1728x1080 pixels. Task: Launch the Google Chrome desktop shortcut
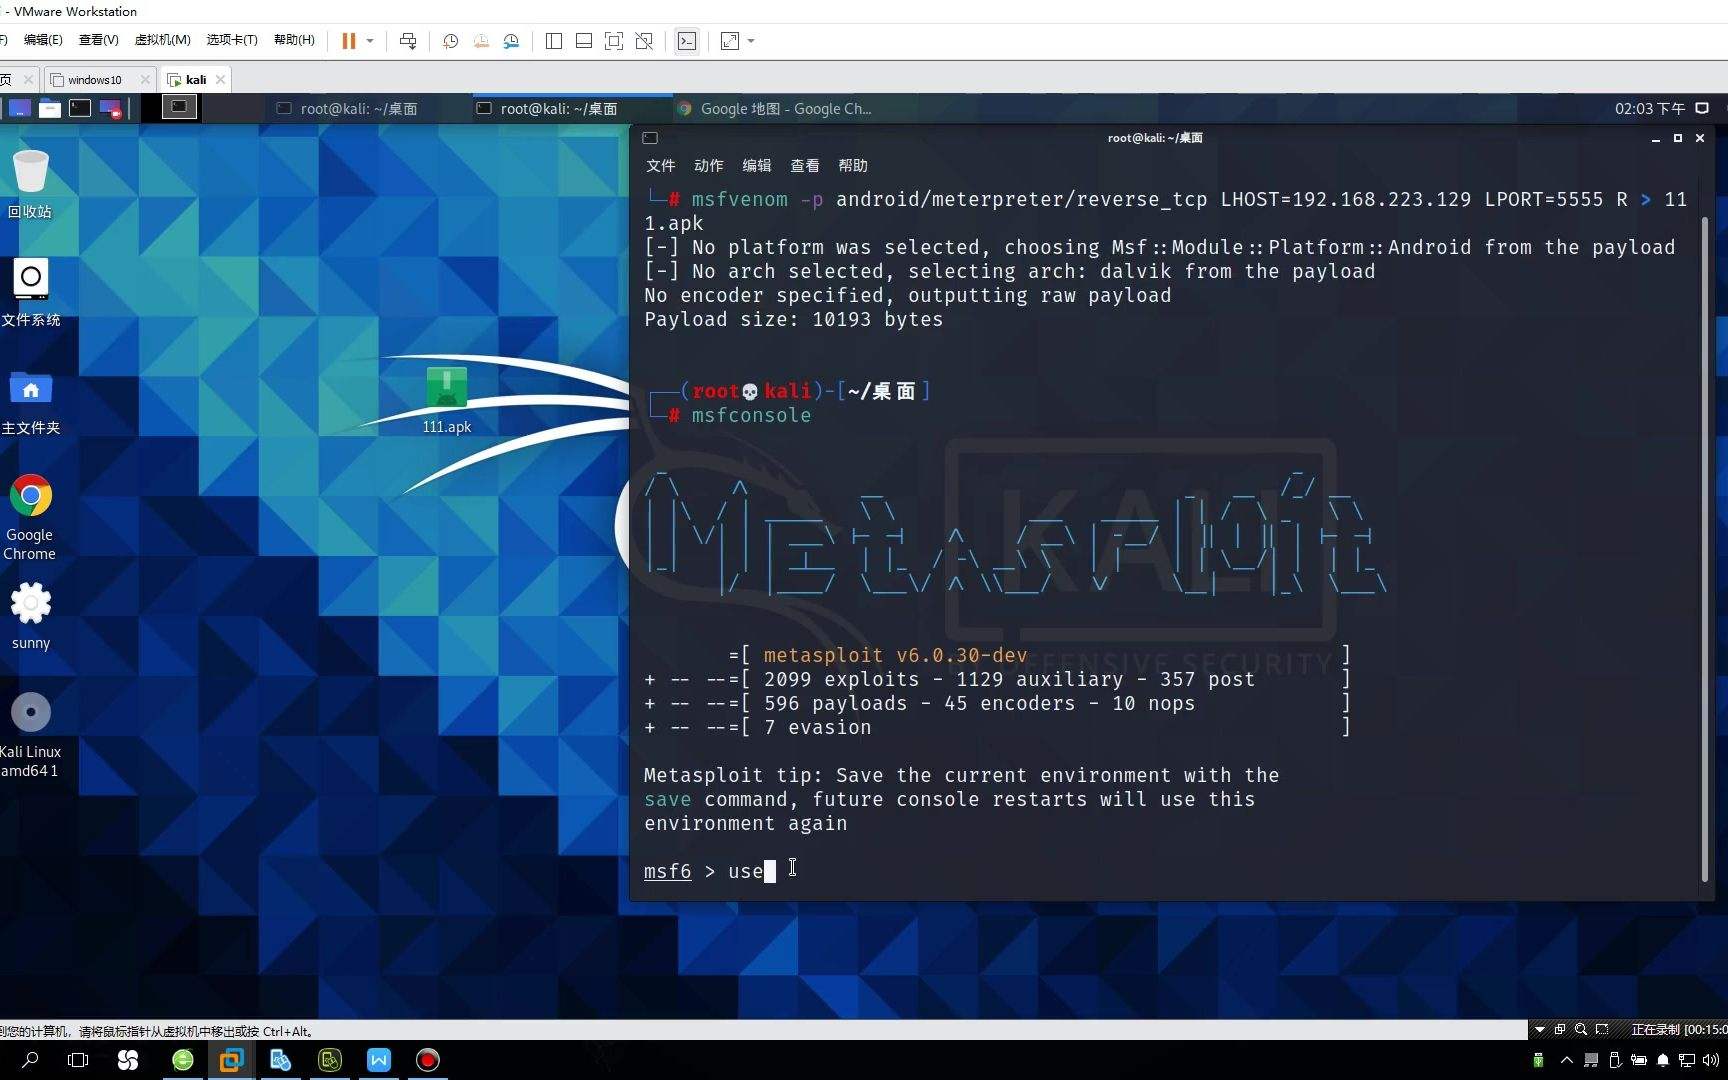pos(30,517)
